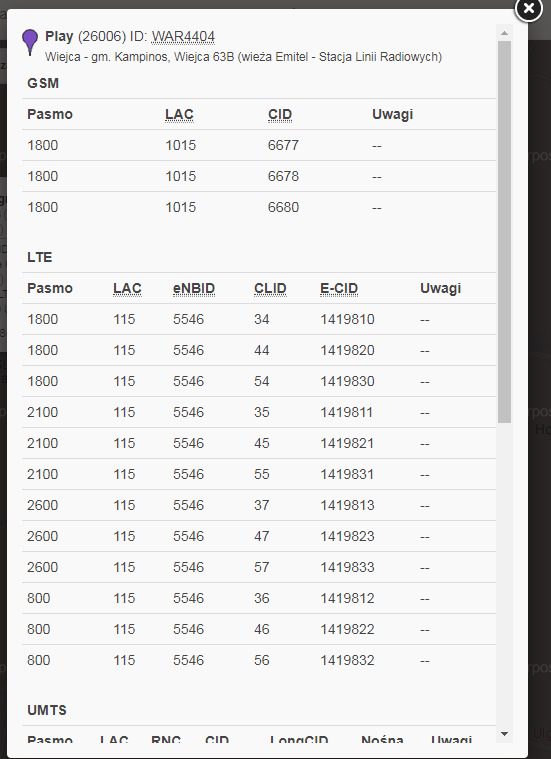
Task: Click the LTE eNBID column header
Action: (194, 288)
